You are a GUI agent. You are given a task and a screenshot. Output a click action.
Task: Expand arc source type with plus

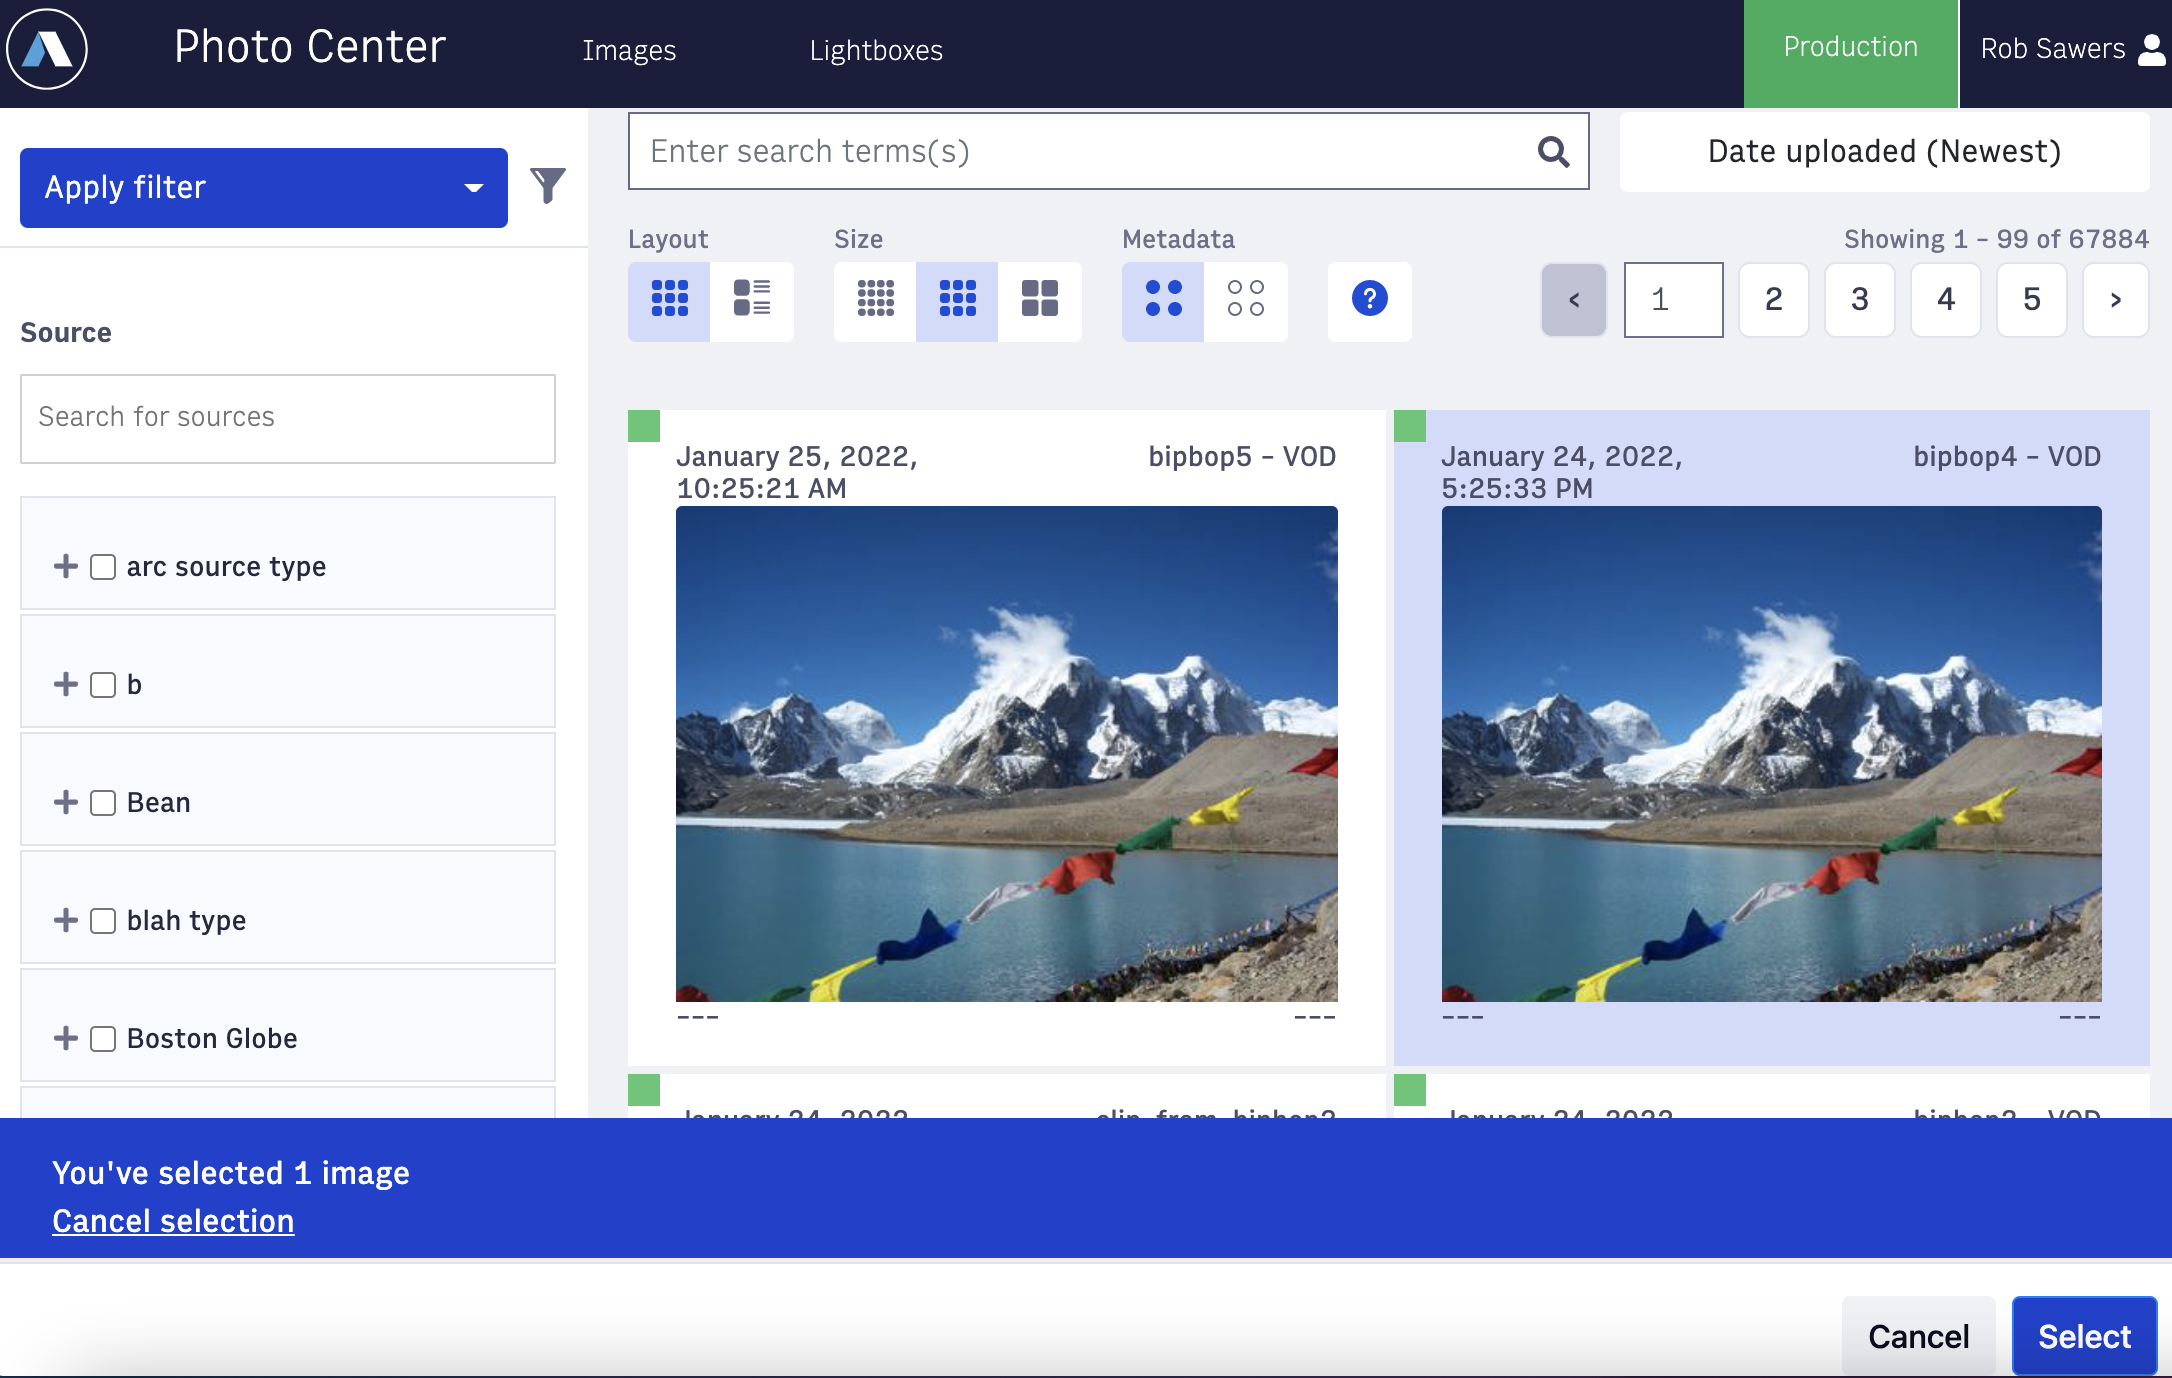[x=66, y=566]
